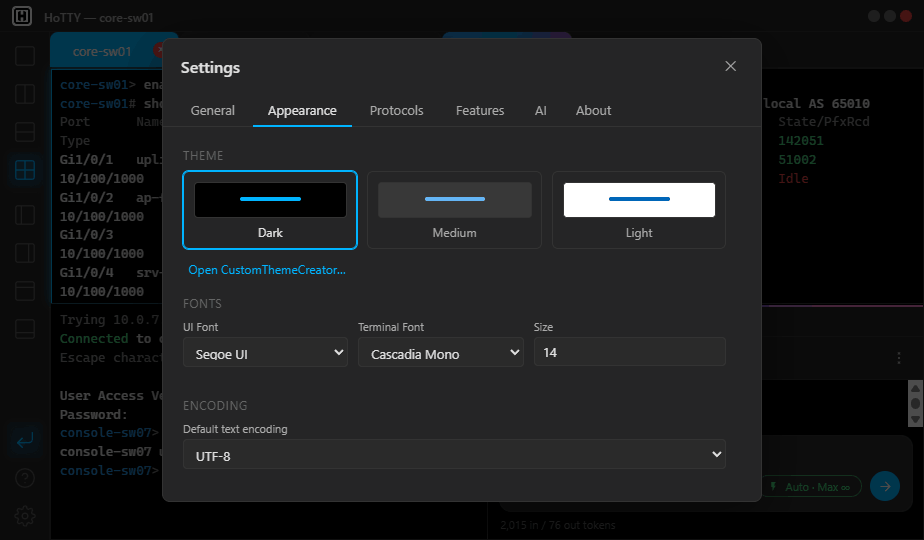Click the HoTTY — core-sw01 window title

click(98, 18)
